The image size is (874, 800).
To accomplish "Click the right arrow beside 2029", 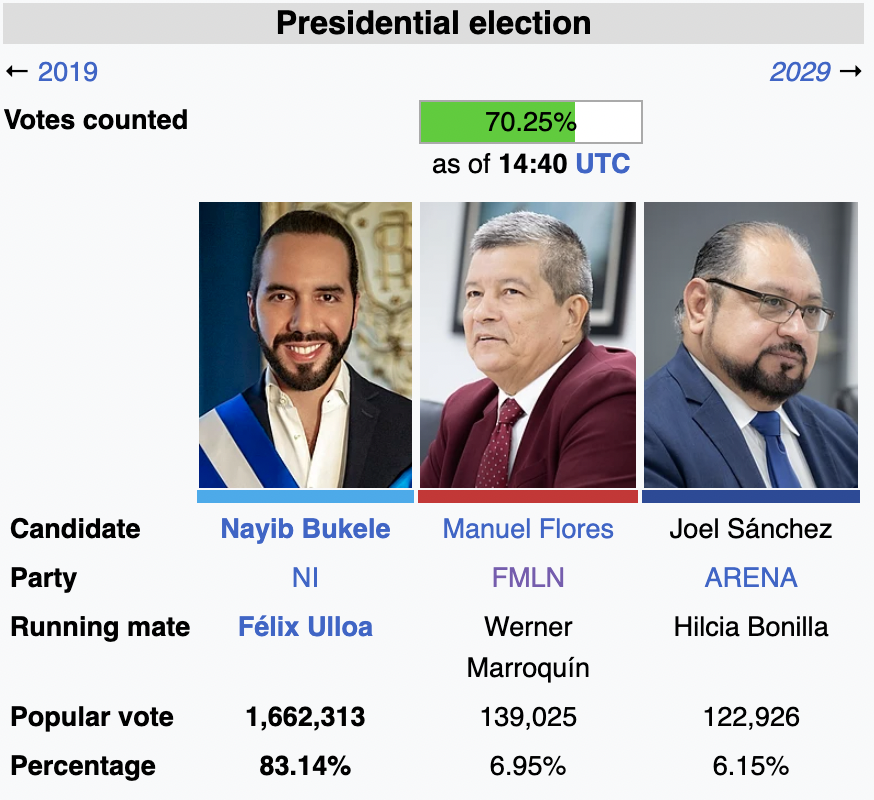I will tap(851, 72).
